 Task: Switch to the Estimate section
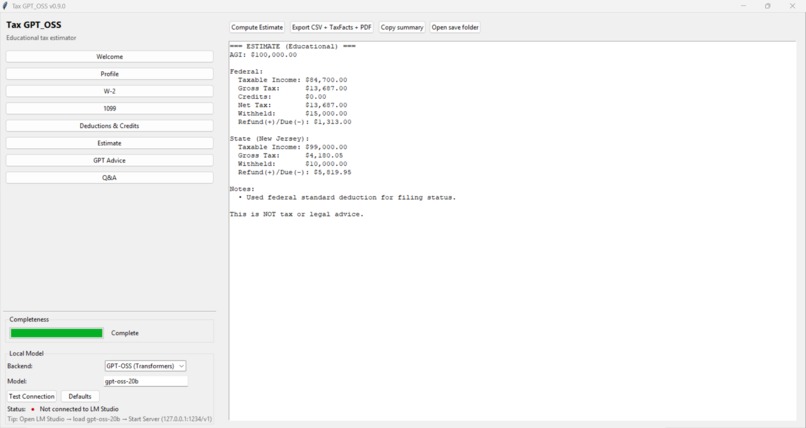109,143
